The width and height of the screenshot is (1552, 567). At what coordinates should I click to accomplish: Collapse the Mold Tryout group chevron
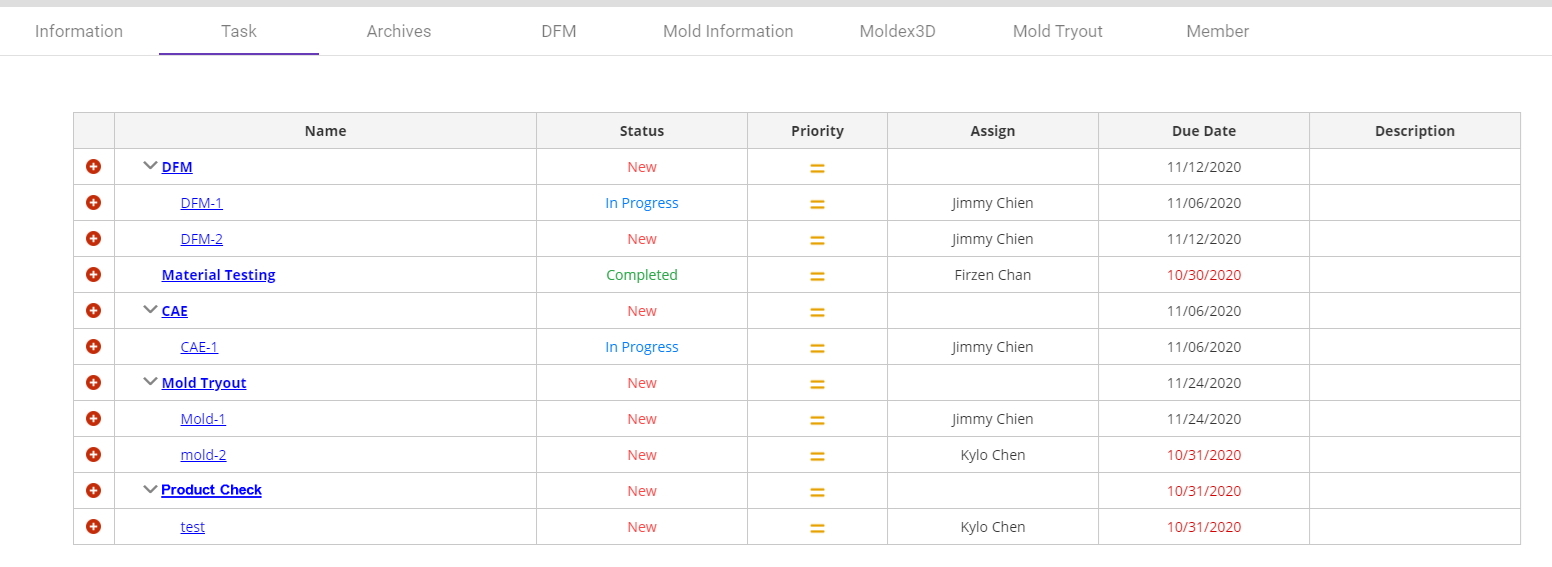[151, 382]
